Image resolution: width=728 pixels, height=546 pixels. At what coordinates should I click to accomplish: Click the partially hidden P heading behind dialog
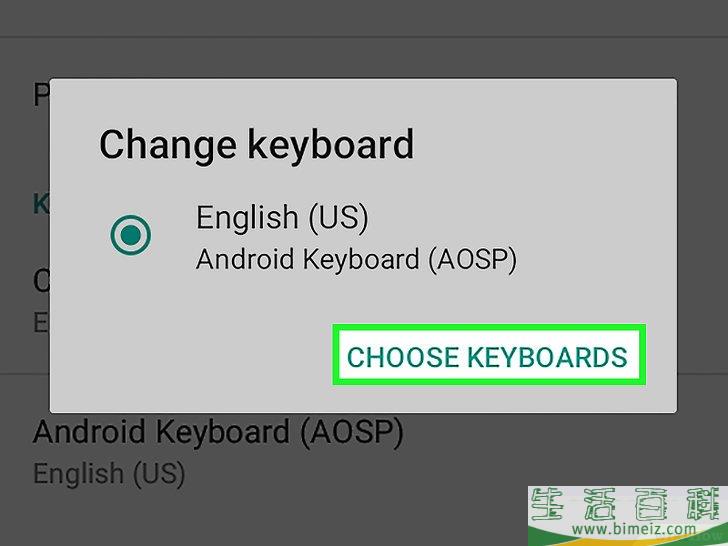click(41, 95)
